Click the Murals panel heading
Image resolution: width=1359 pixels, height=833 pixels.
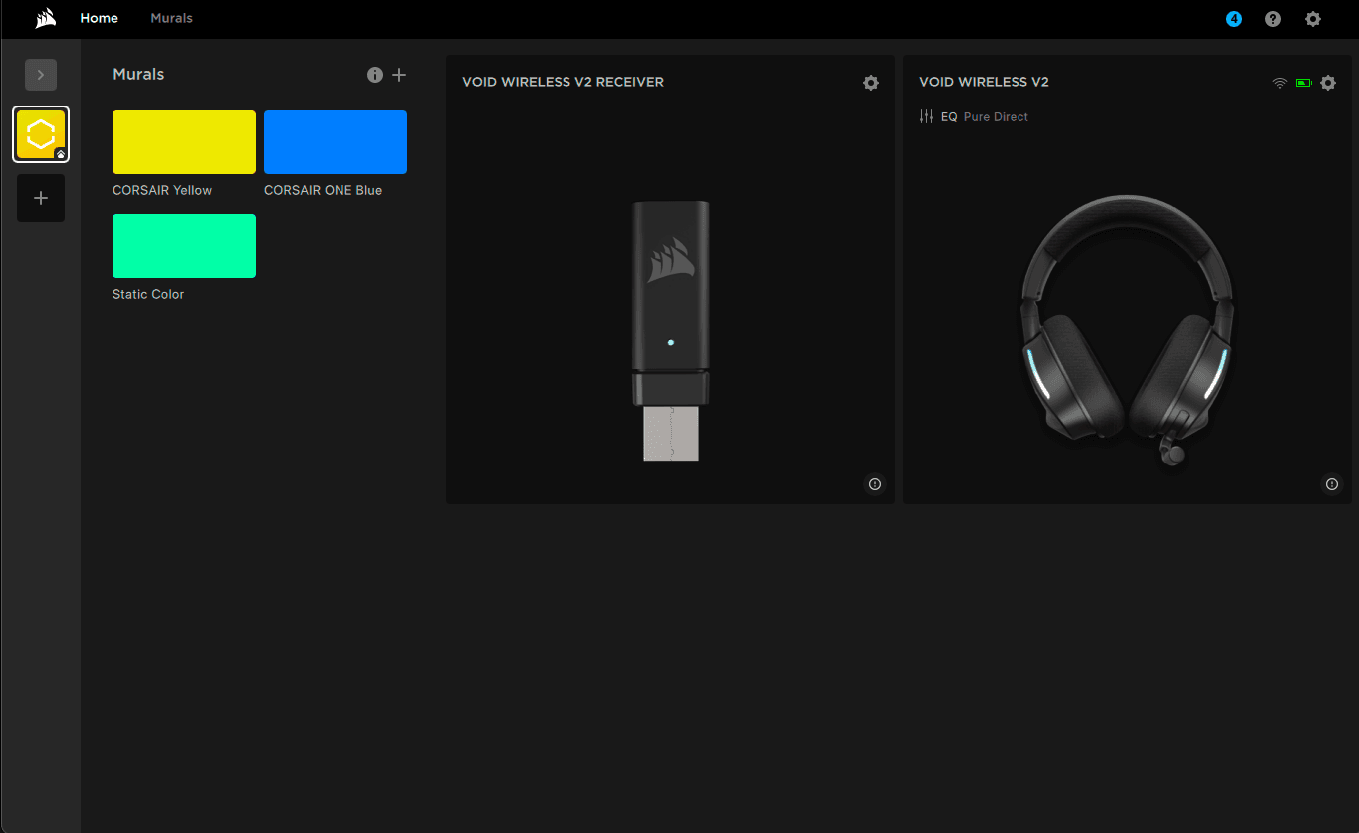tap(138, 75)
